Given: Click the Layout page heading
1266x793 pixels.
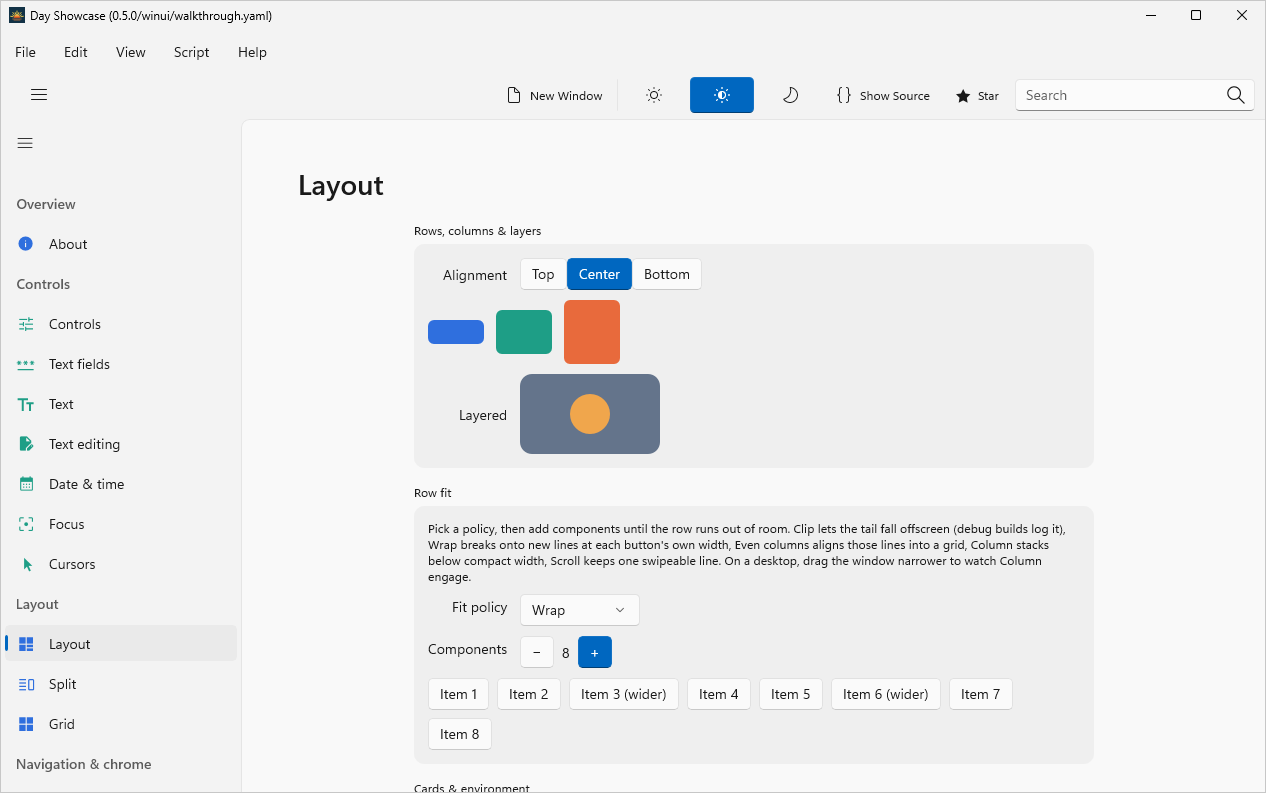Looking at the screenshot, I should point(341,186).
